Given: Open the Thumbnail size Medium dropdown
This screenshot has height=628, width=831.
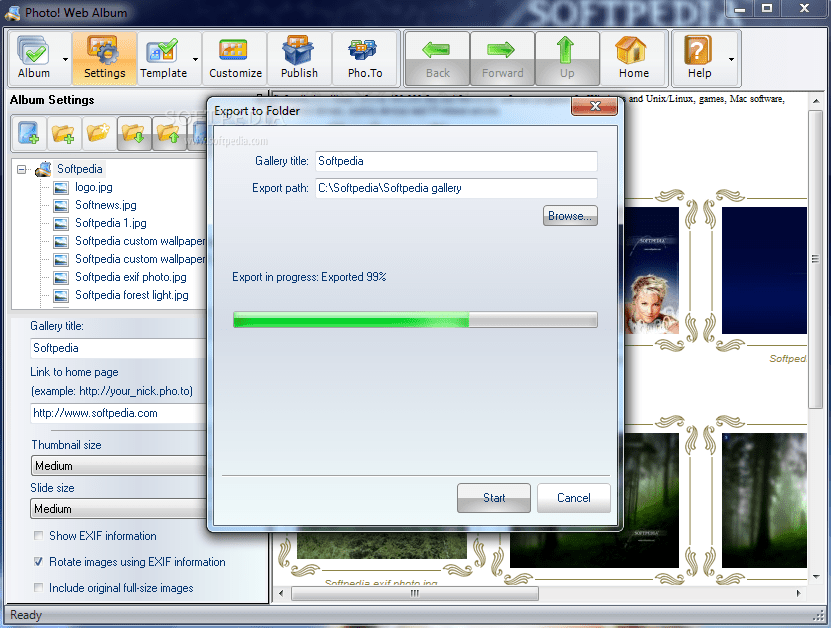Looking at the screenshot, I should pos(119,466).
